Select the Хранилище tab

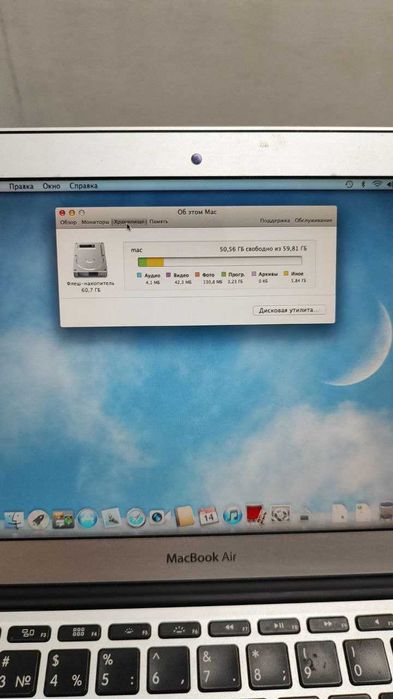[x=129, y=221]
